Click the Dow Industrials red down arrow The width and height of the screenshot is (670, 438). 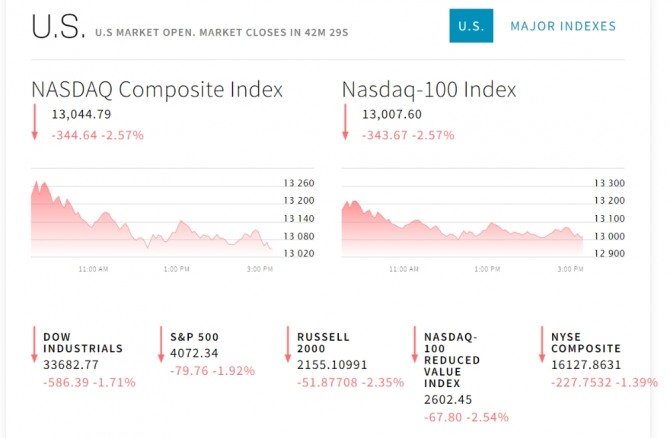tap(35, 344)
